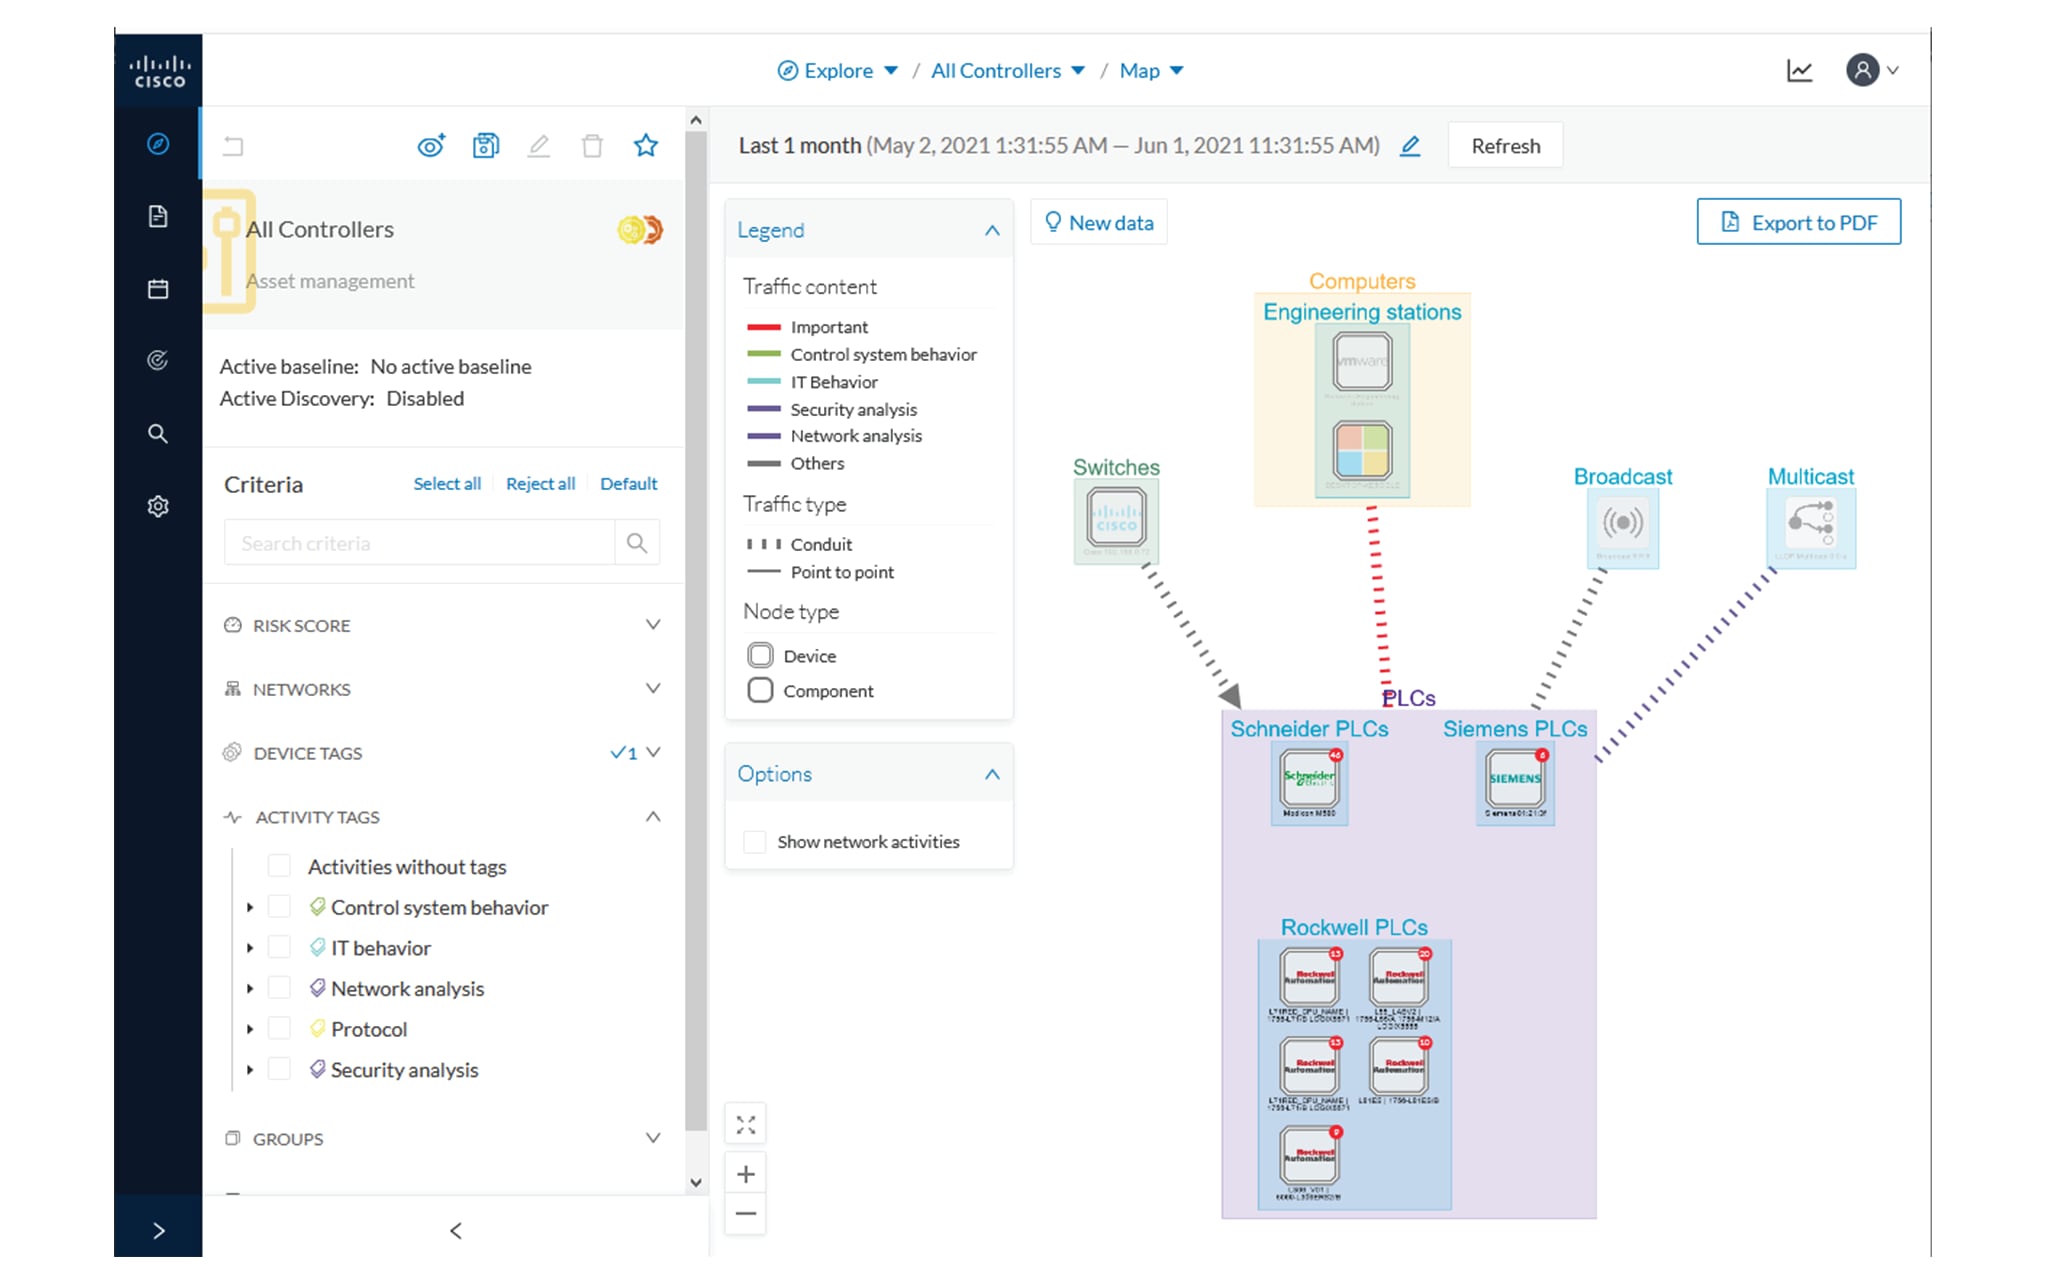Click the delete preset trash icon

click(592, 146)
